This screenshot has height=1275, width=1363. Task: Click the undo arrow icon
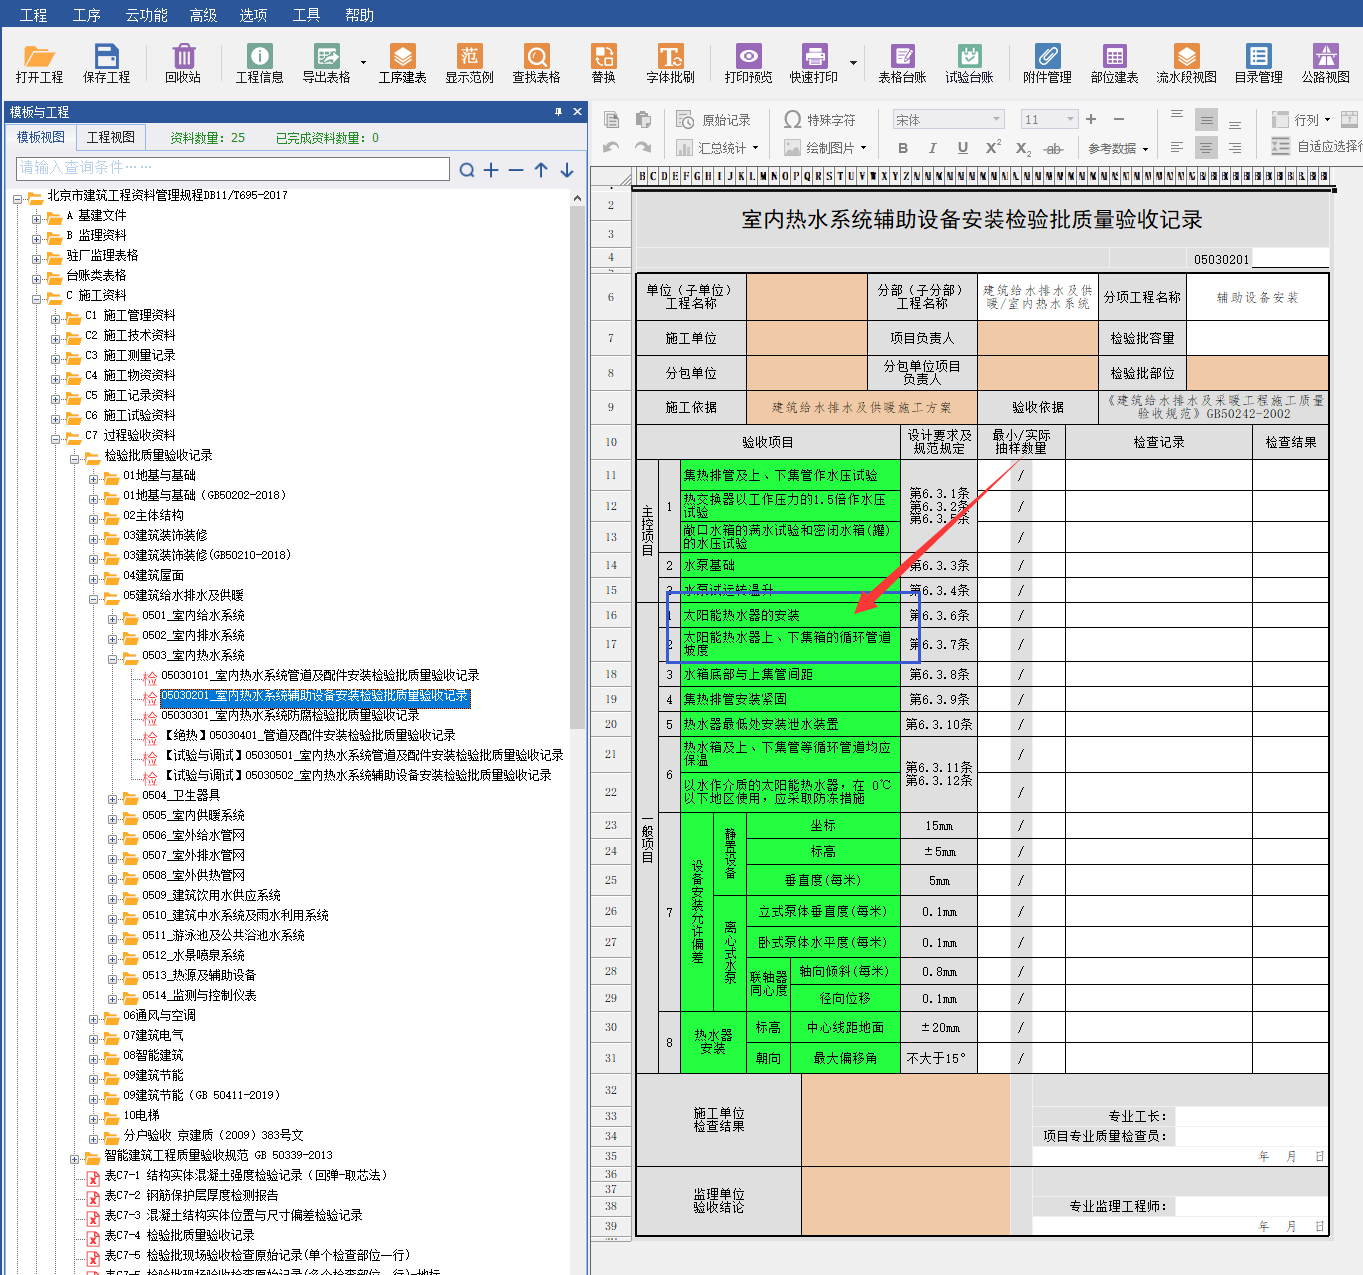[612, 148]
